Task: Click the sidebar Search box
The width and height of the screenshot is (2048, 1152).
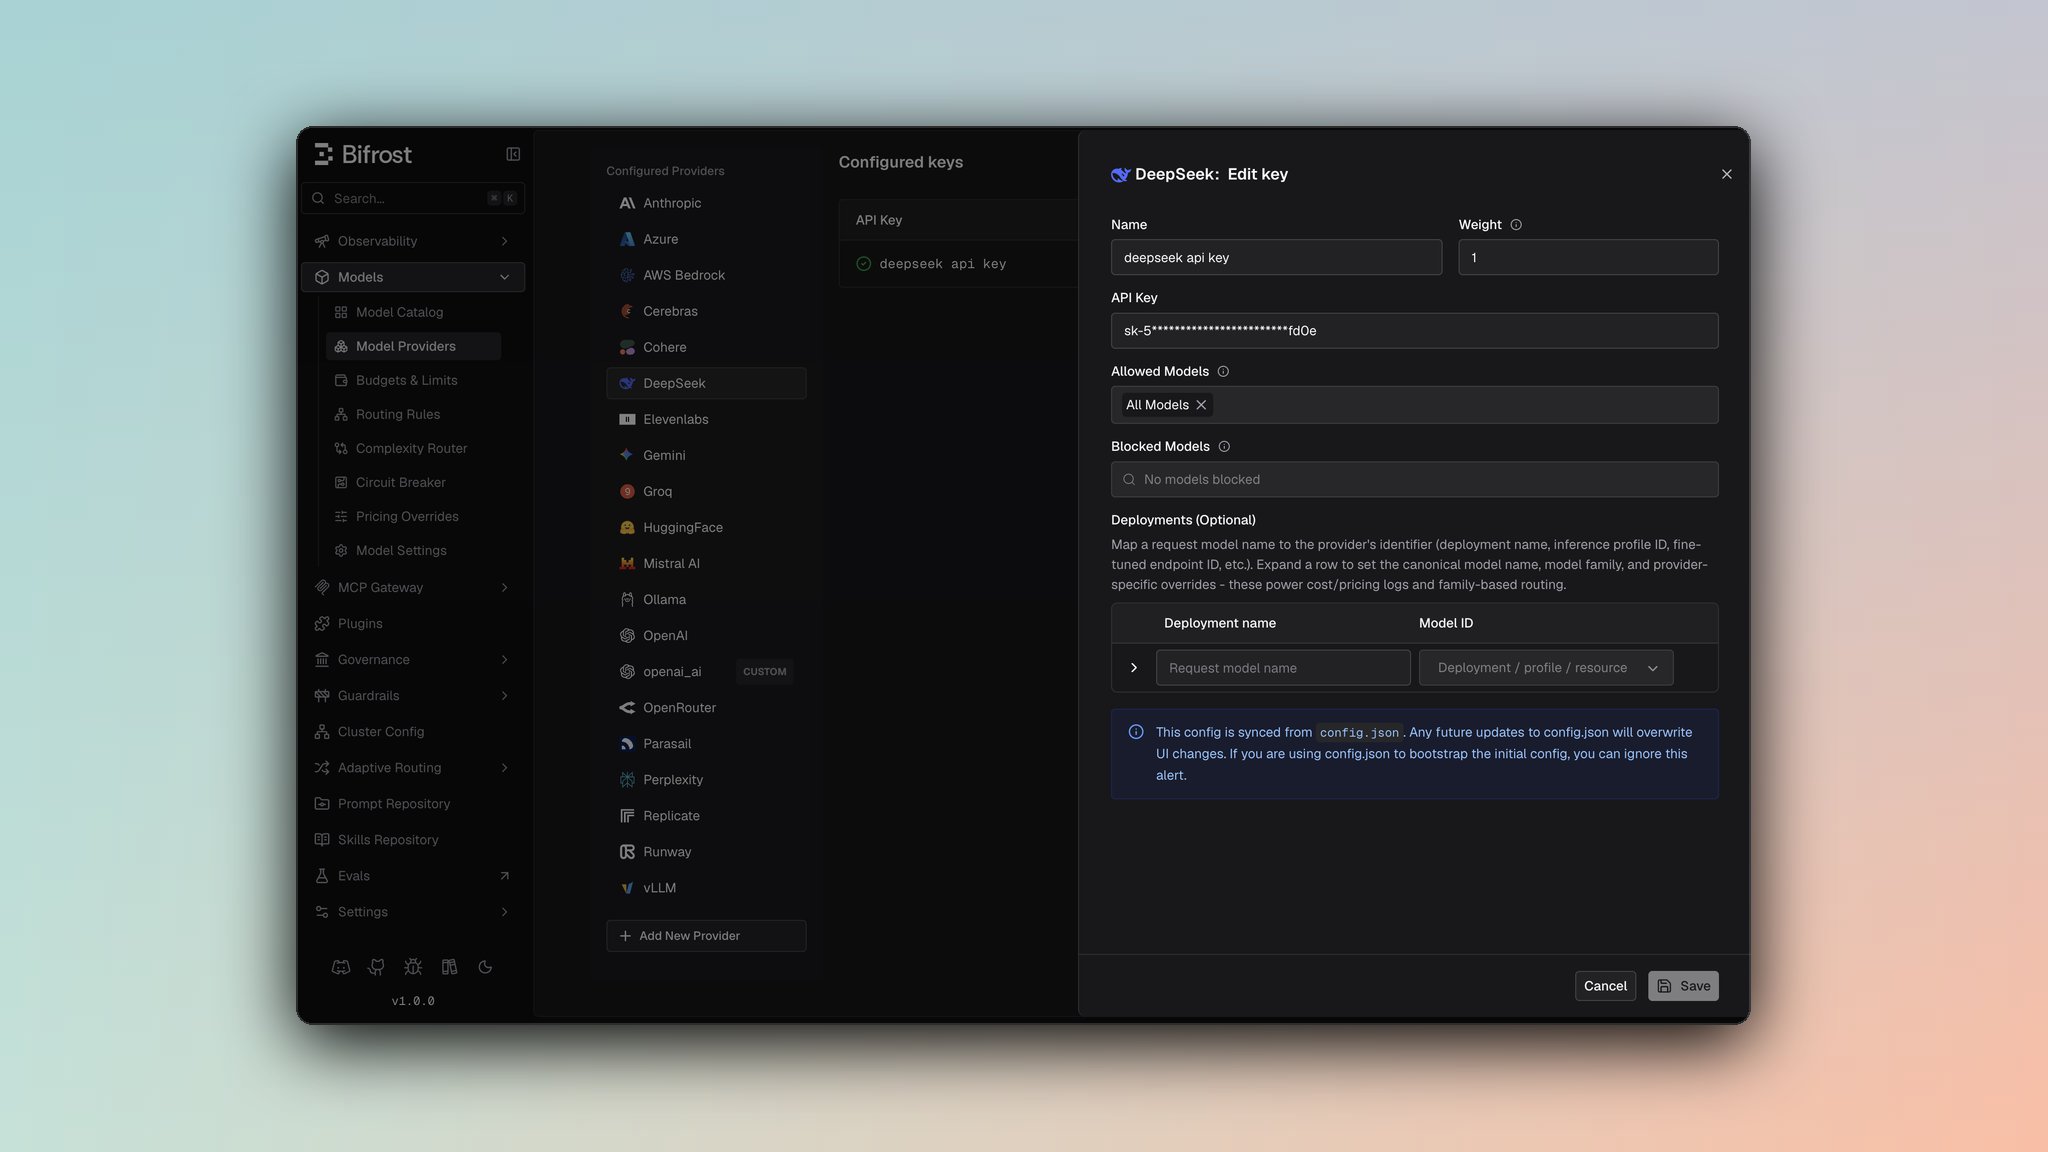Action: (x=413, y=198)
